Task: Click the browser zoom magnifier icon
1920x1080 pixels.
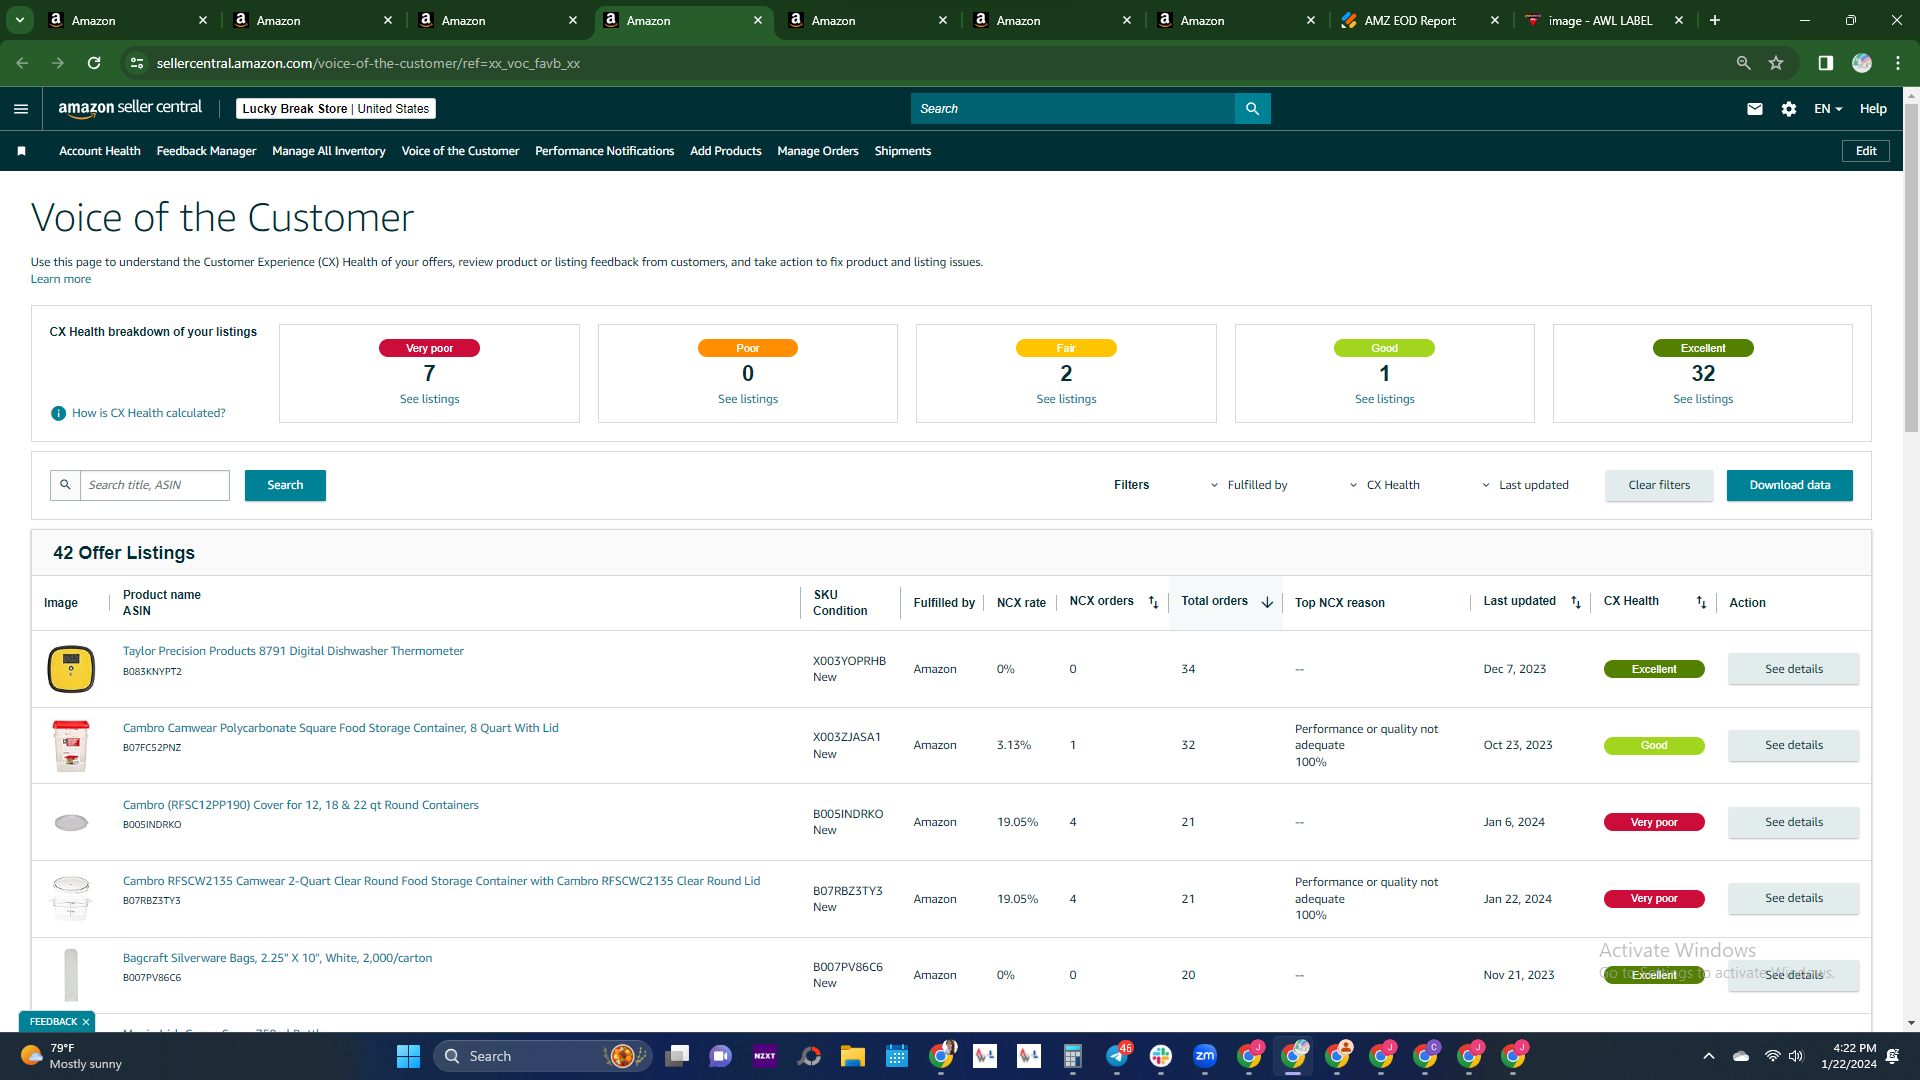Action: [1743, 63]
